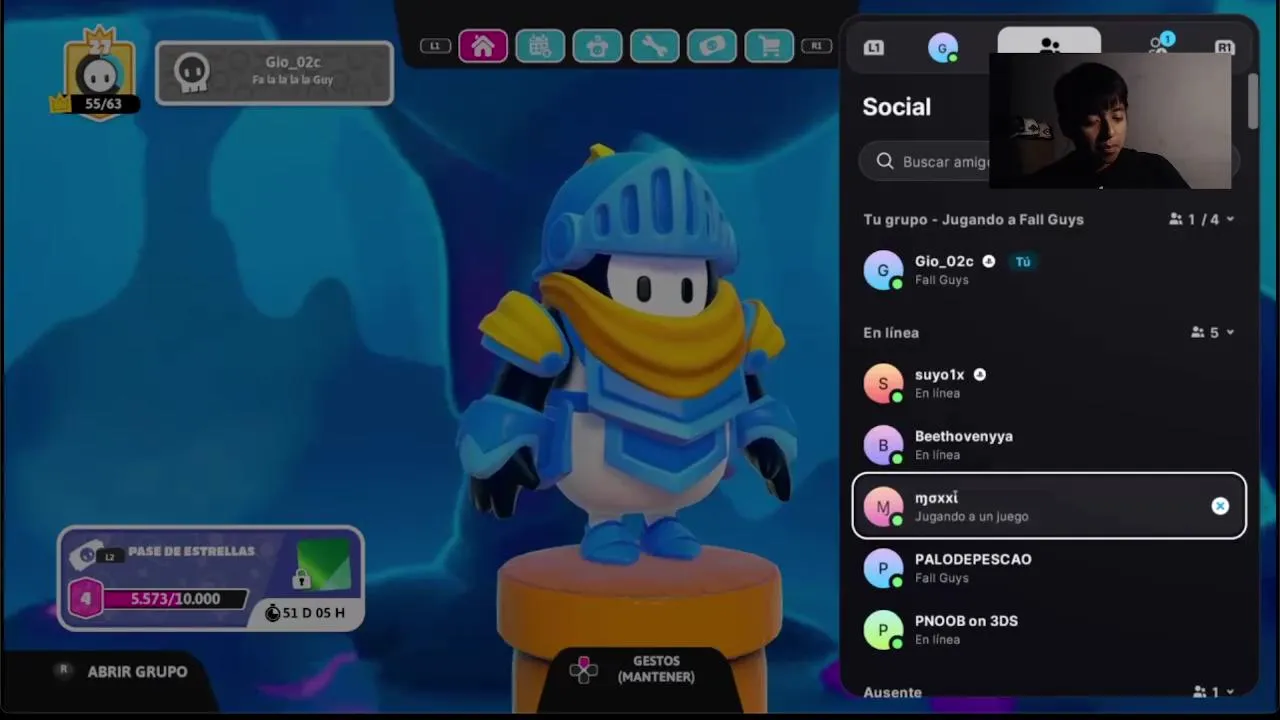1280x720 pixels.
Task: Click Beethovenyya's purple B avatar
Action: pyautogui.click(x=883, y=445)
